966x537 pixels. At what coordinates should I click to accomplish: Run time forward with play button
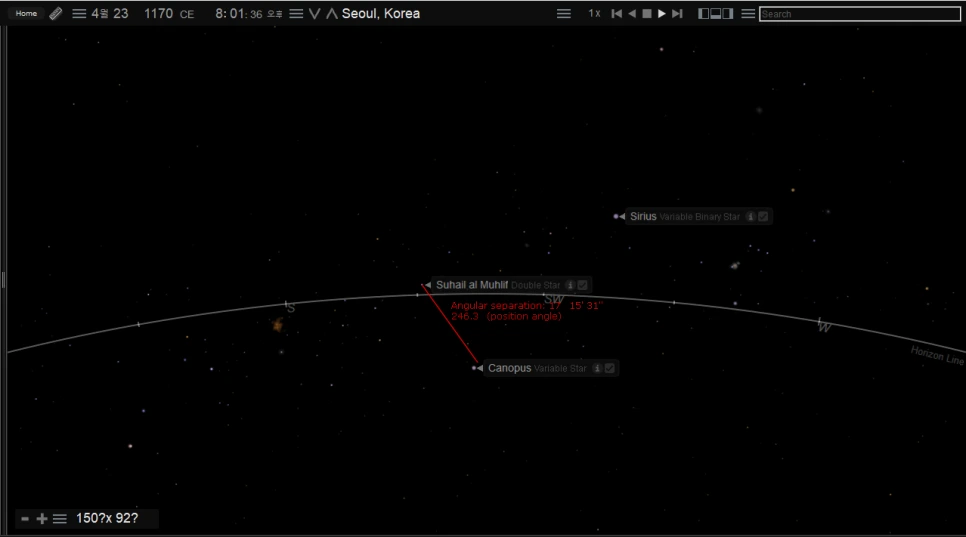coord(662,14)
